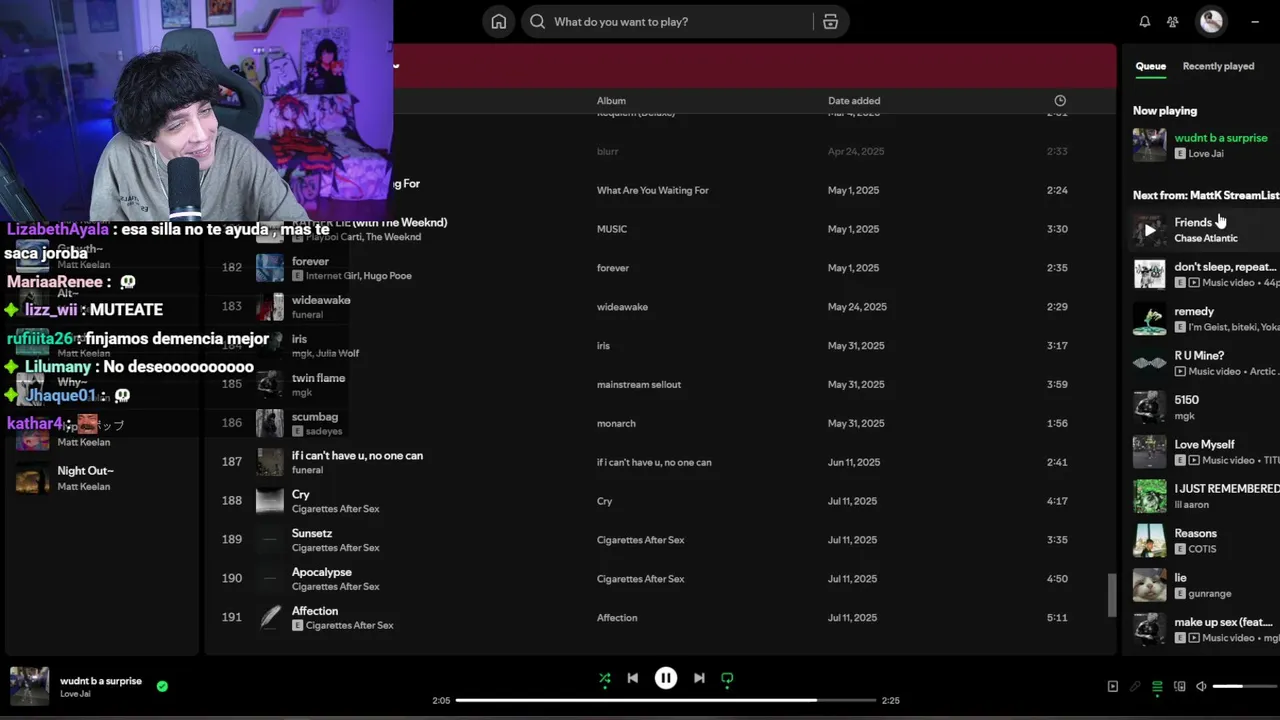This screenshot has width=1280, height=720.
Task: Toggle the Queue panel icon
Action: pos(1157,686)
